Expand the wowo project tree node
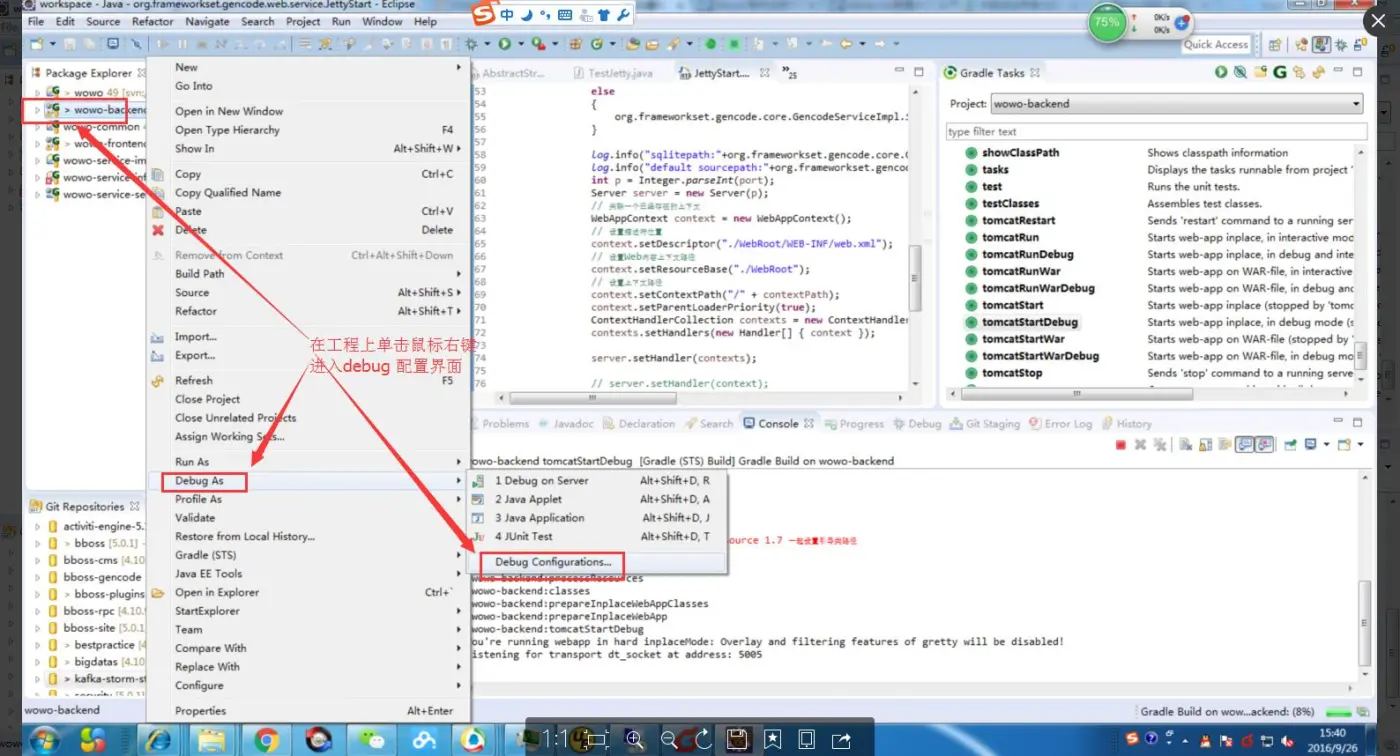The width and height of the screenshot is (1400, 756). [38, 92]
